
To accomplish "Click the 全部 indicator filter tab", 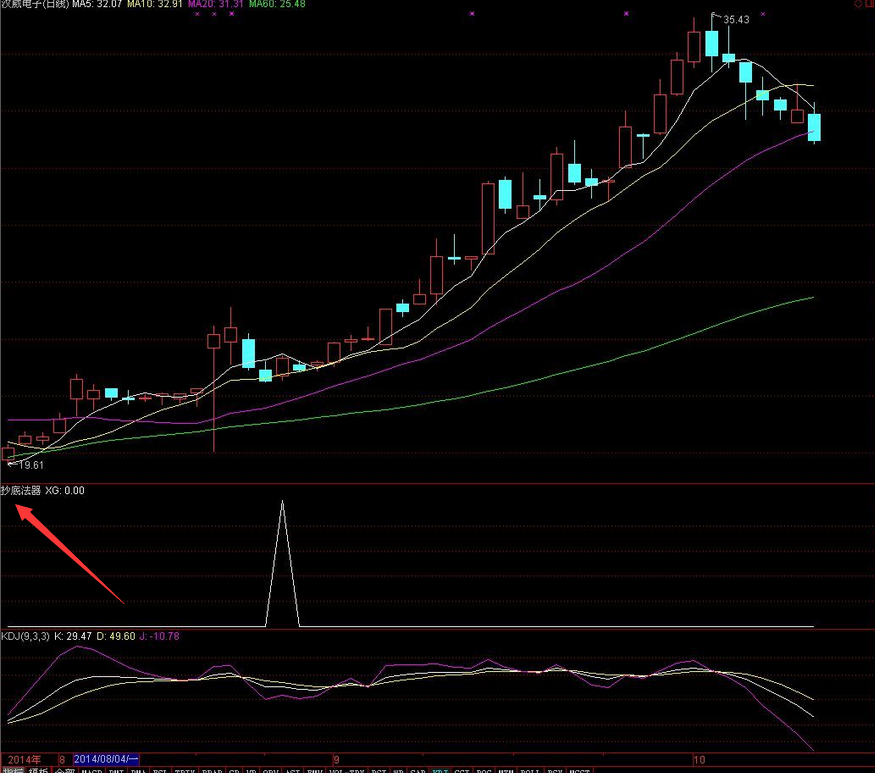I will (x=65, y=770).
